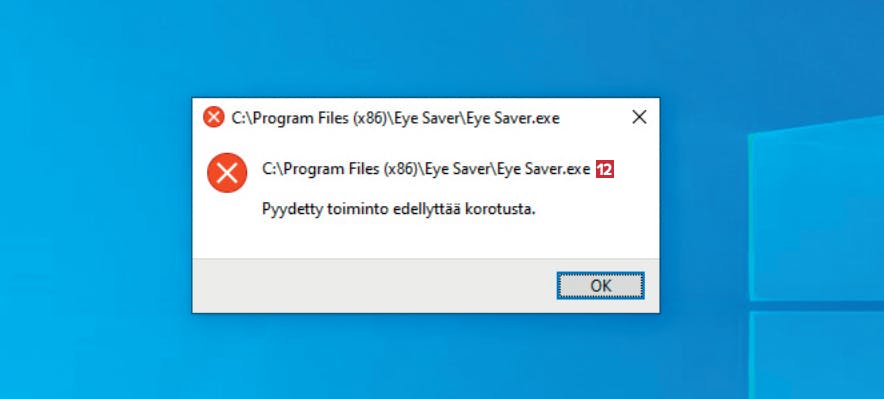Click the white blank area beneath the message text
884x399 pixels.
(x=426, y=240)
